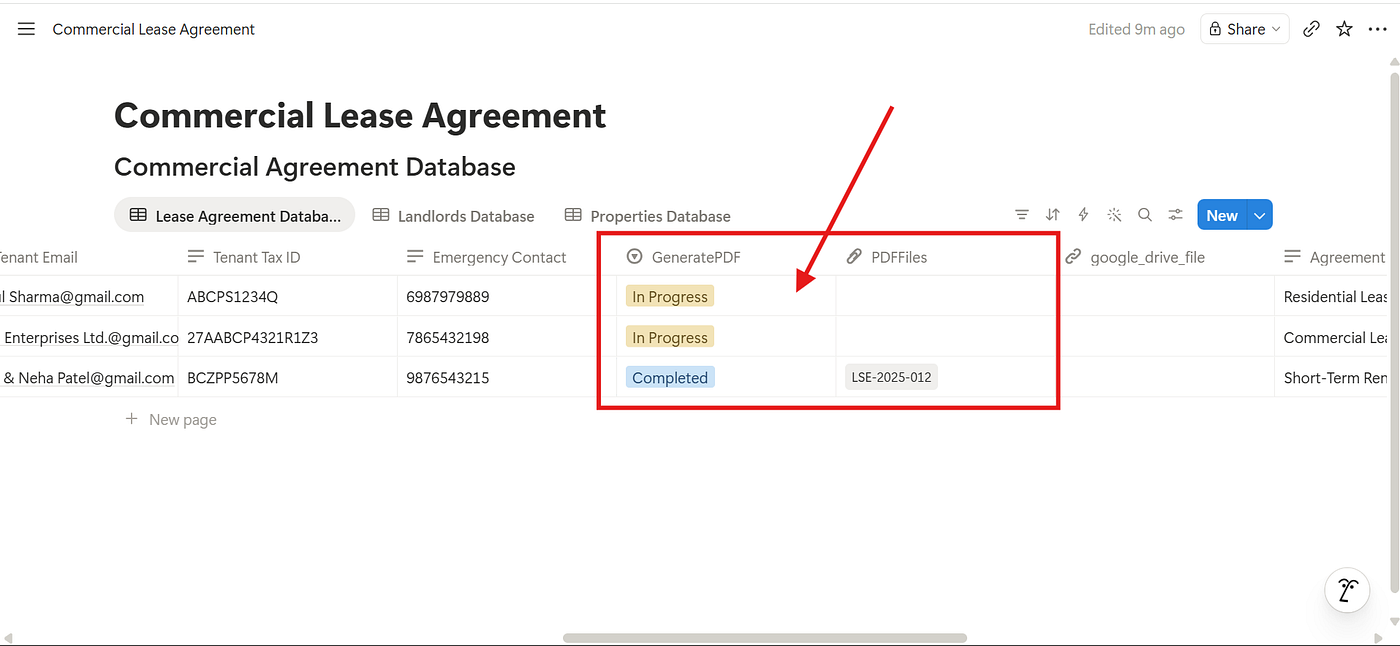Open the Completed status tag
This screenshot has width=1400, height=646.
click(x=670, y=378)
